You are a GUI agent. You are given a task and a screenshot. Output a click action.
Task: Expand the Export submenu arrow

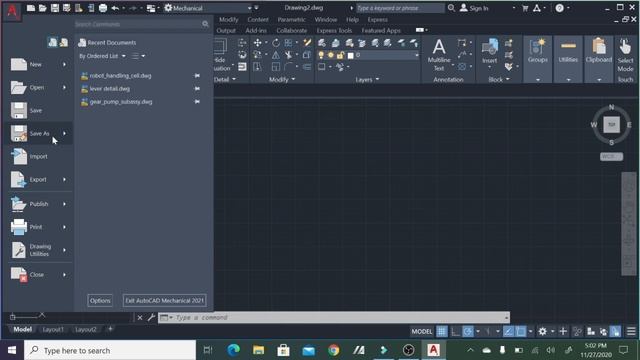(x=64, y=179)
